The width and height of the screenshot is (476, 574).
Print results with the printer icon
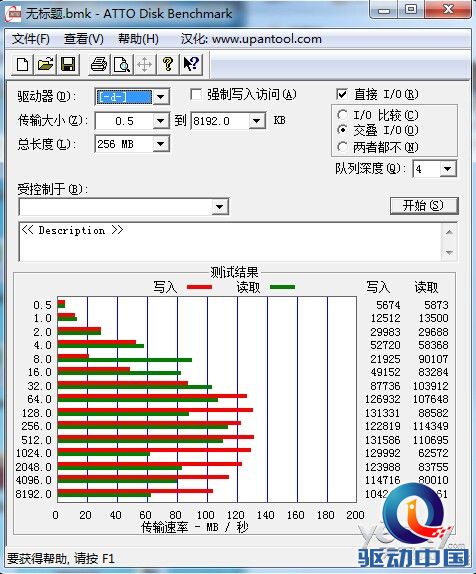click(99, 65)
